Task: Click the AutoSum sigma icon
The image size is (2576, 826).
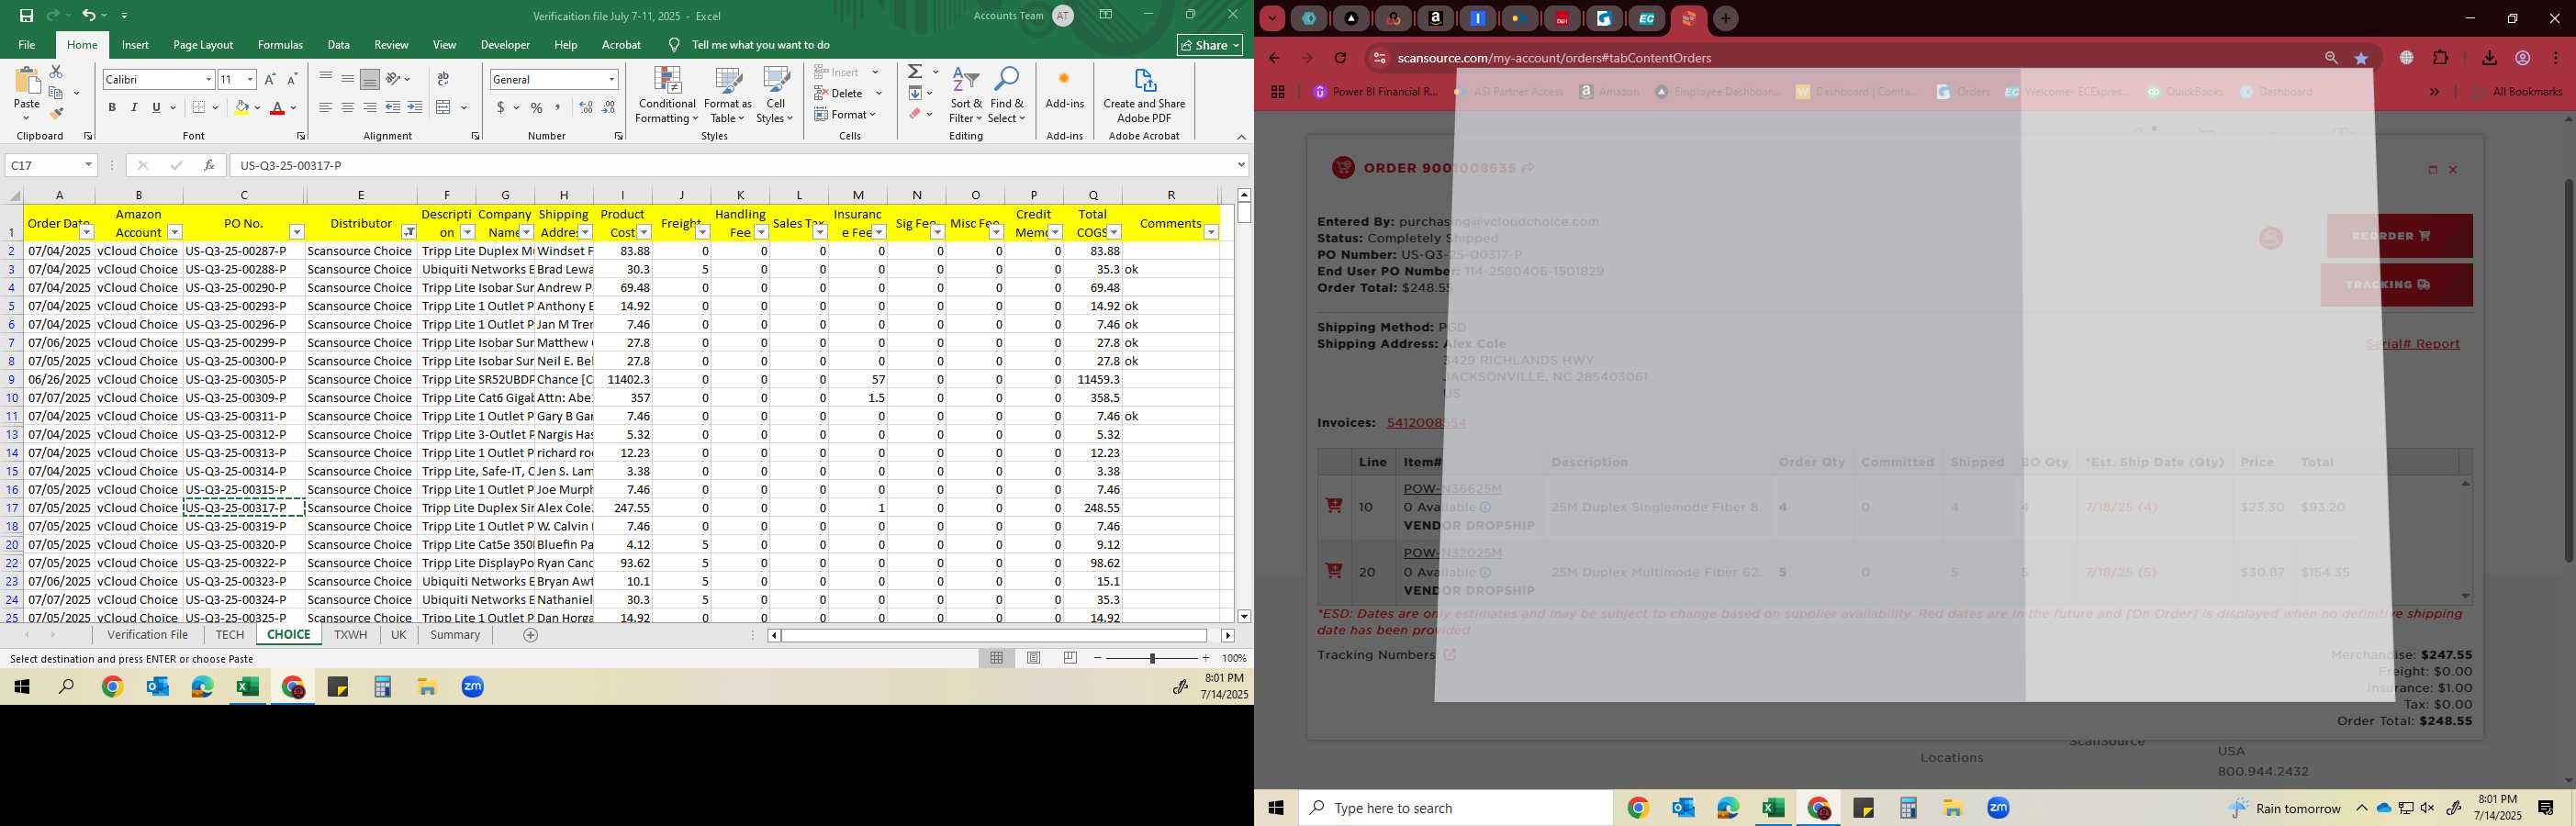Action: (x=915, y=72)
